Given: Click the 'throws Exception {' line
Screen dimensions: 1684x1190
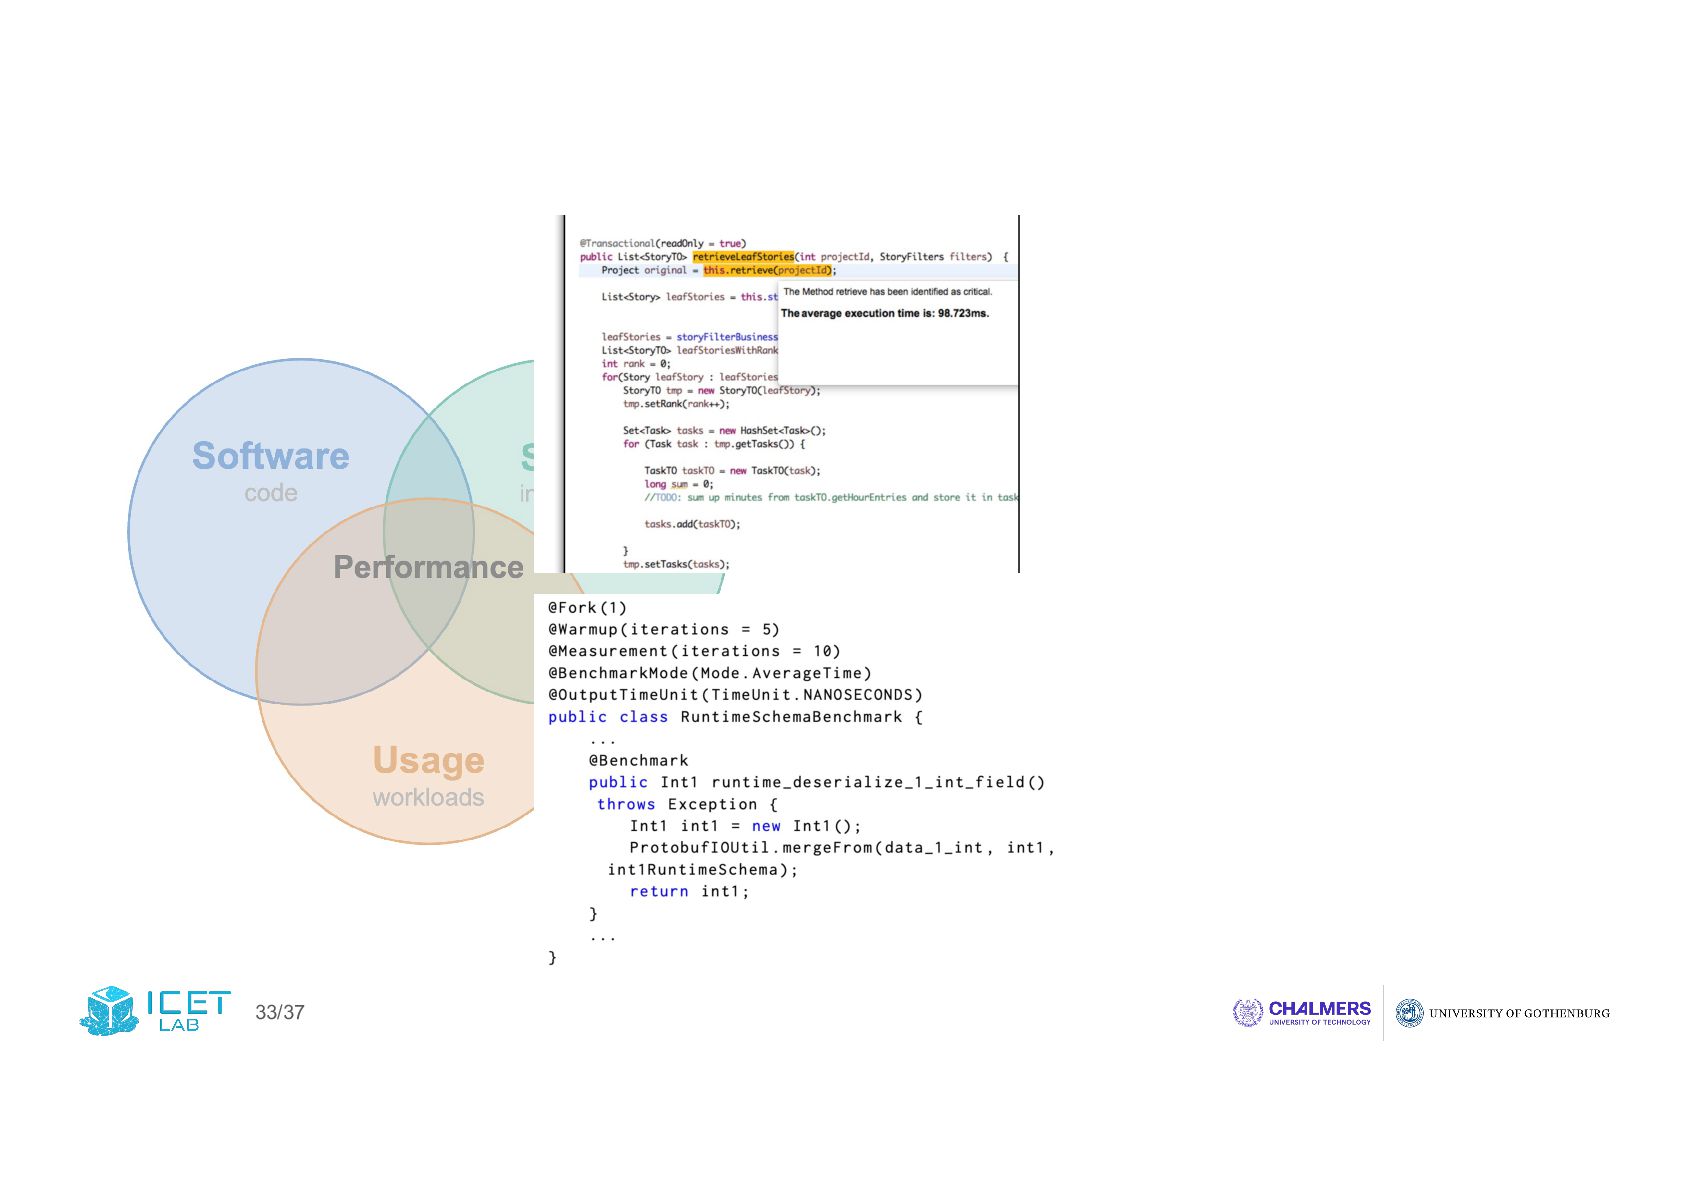Looking at the screenshot, I should (688, 805).
